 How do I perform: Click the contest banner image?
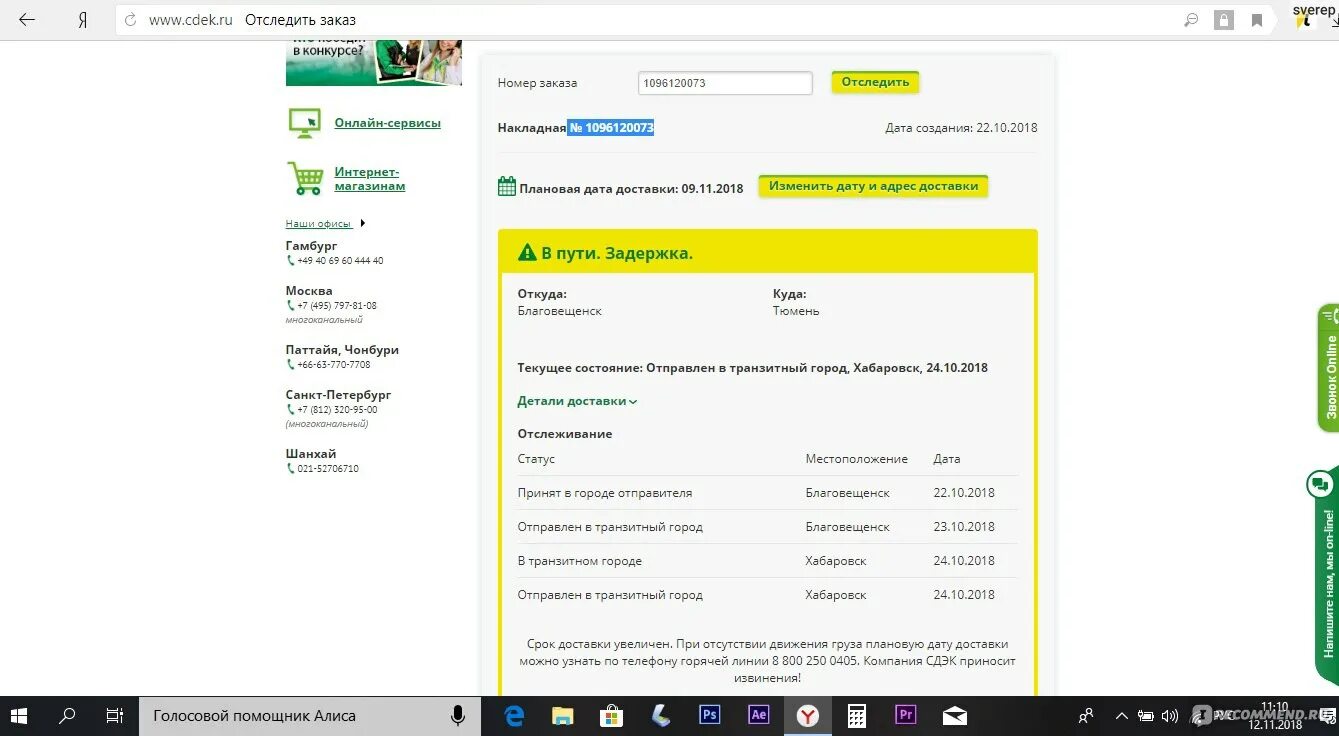coord(374,62)
